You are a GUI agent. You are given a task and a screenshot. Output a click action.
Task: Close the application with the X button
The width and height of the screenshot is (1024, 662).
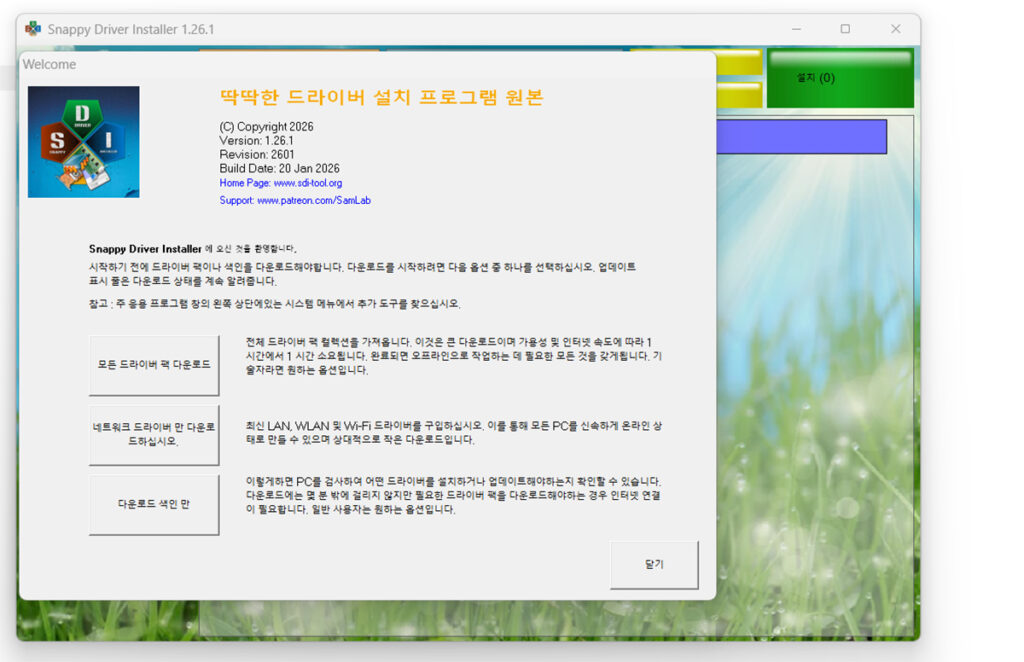tap(895, 30)
